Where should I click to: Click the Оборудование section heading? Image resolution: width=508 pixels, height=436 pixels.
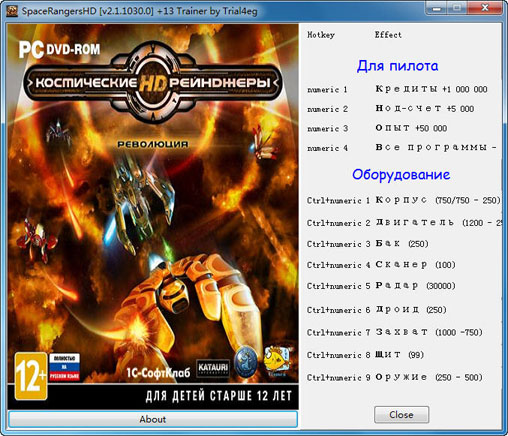point(401,174)
